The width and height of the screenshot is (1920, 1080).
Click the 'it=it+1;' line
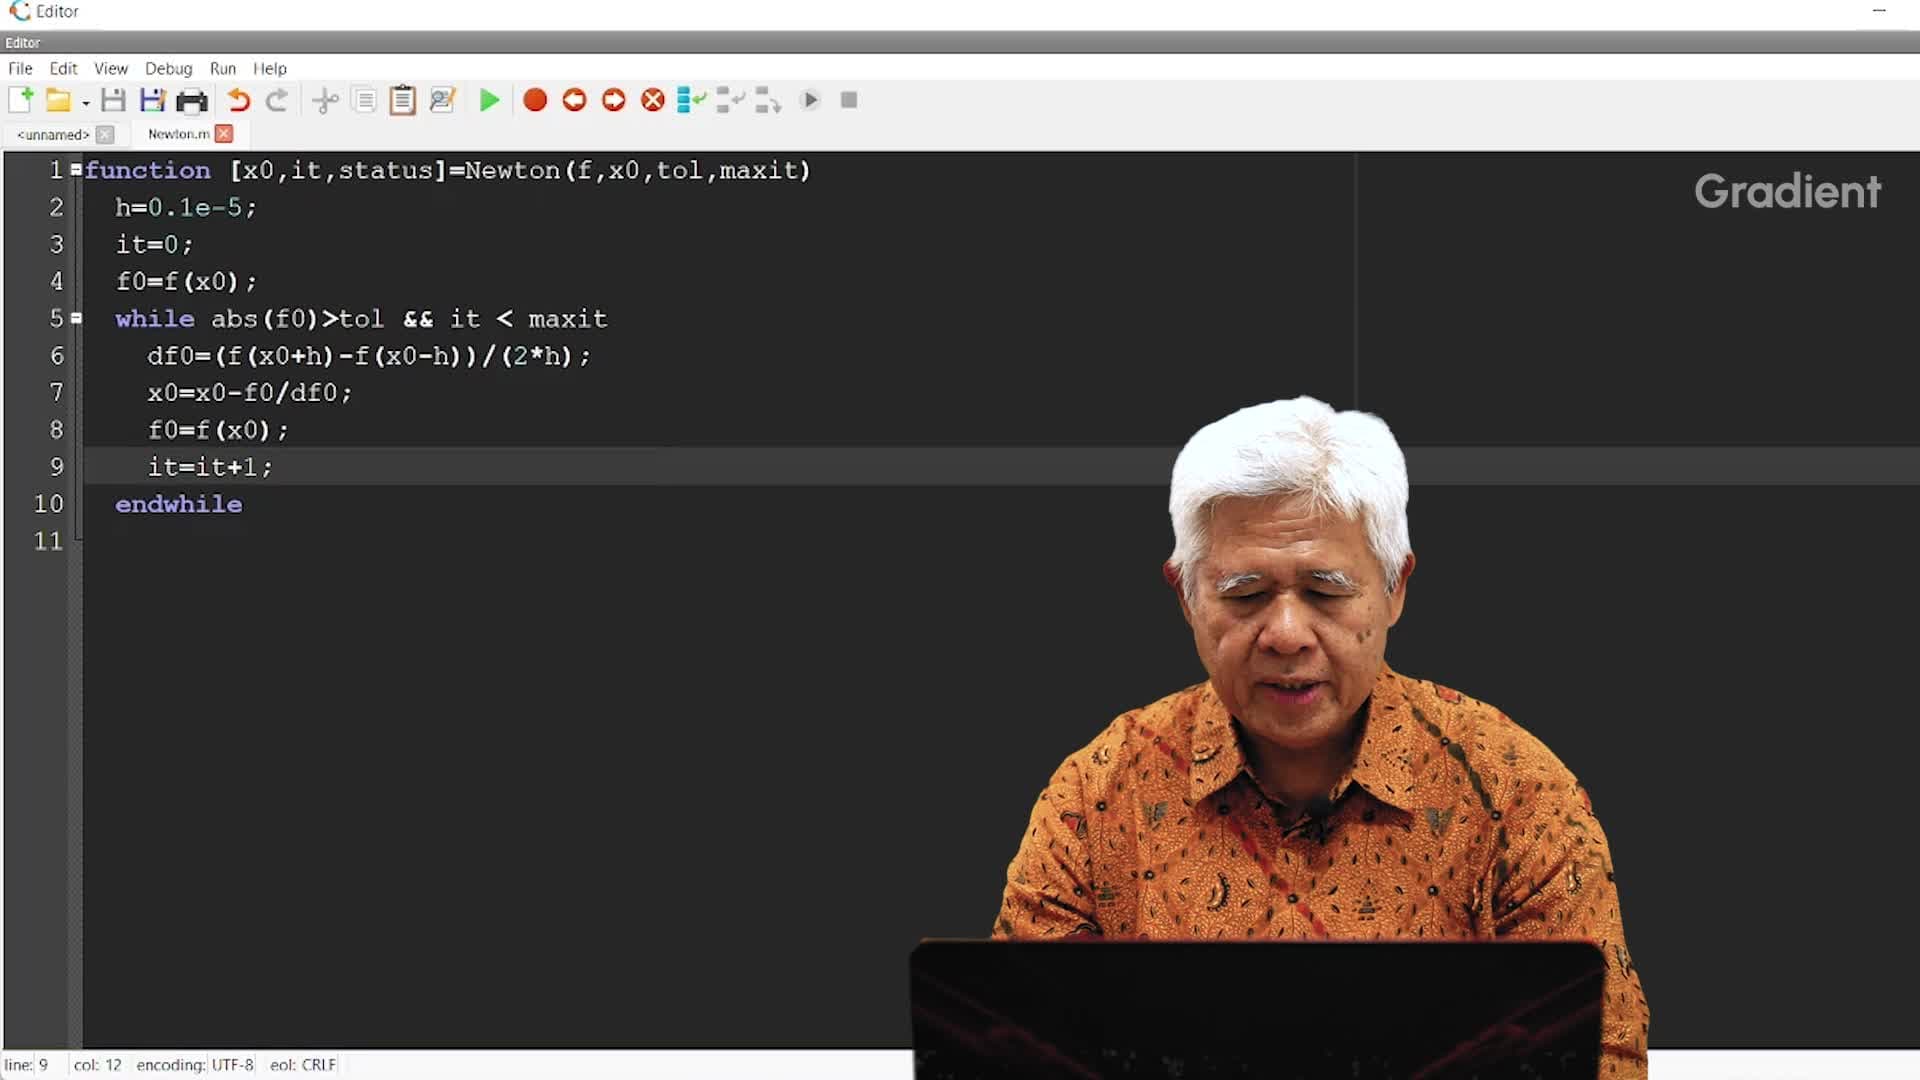pos(210,466)
